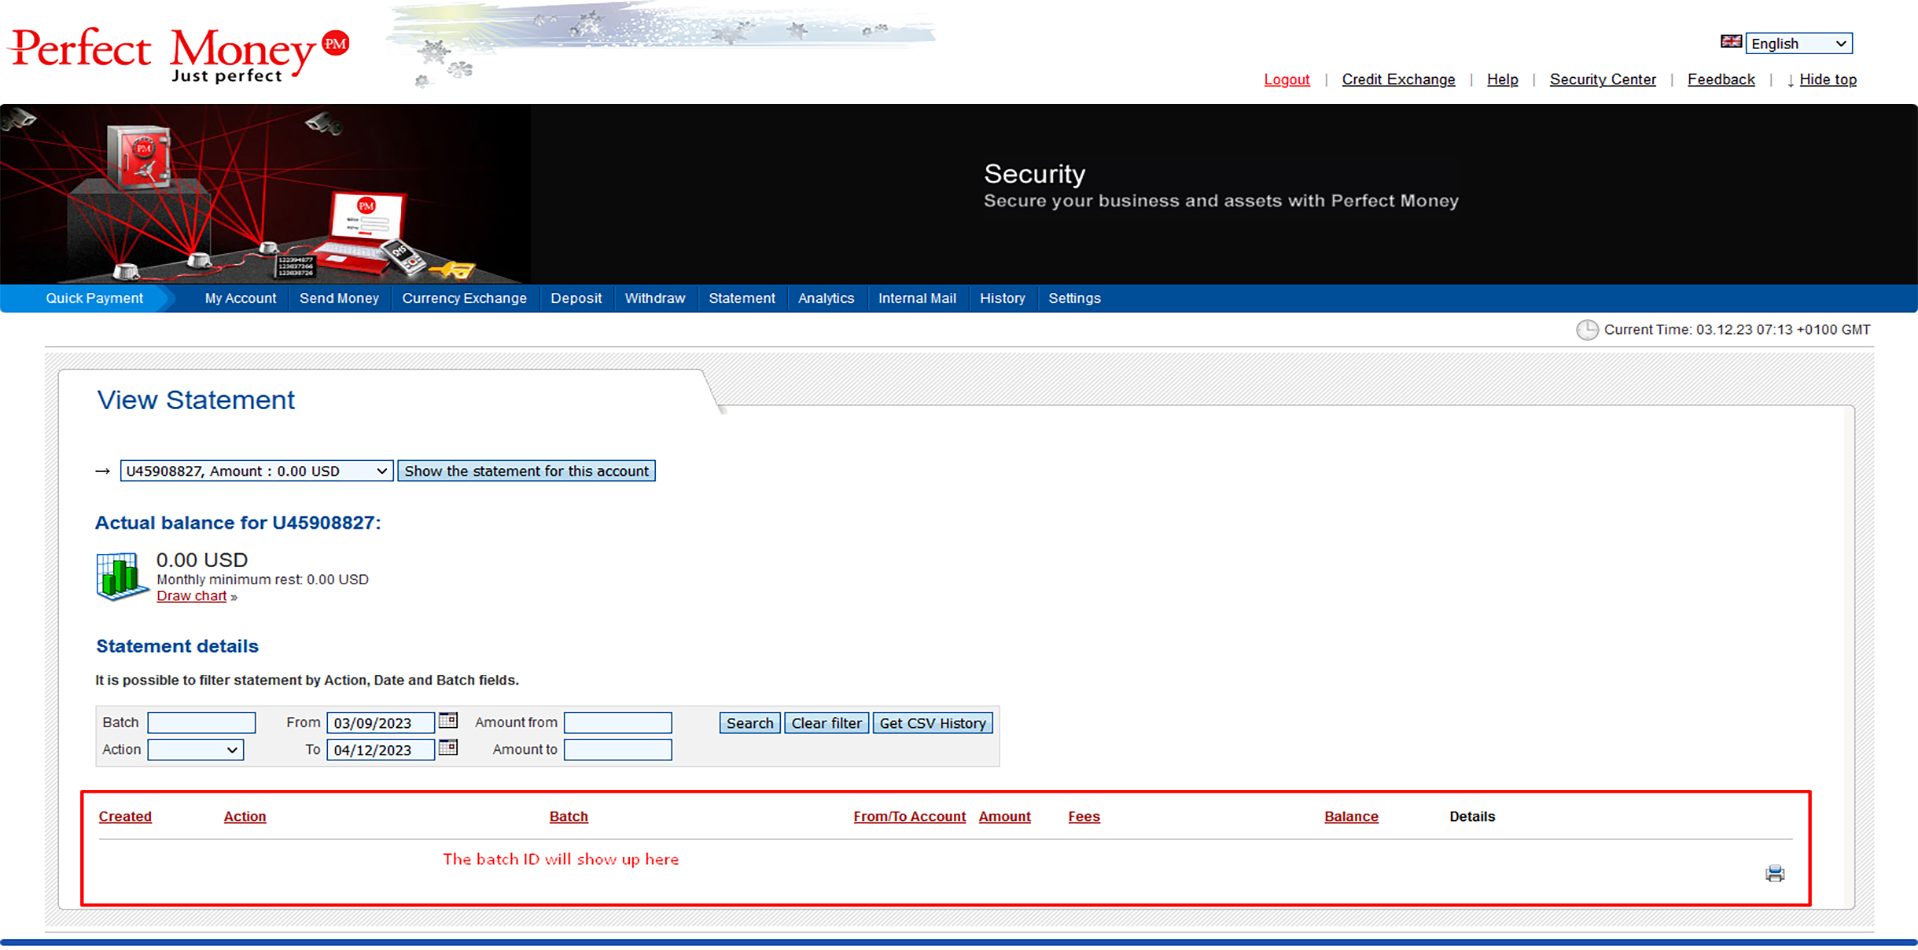The height and width of the screenshot is (950, 1918).
Task: Click the Details column header text
Action: [x=1472, y=817]
